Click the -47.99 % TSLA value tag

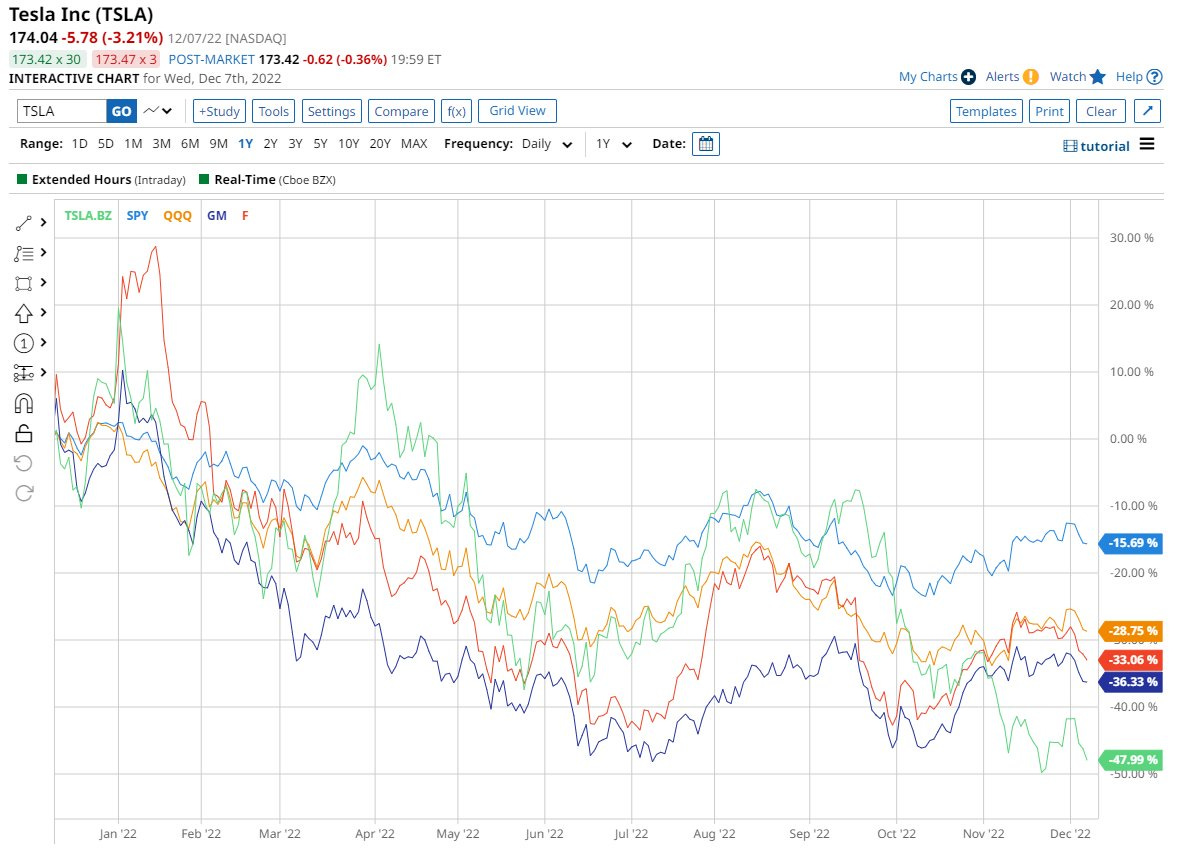1132,760
